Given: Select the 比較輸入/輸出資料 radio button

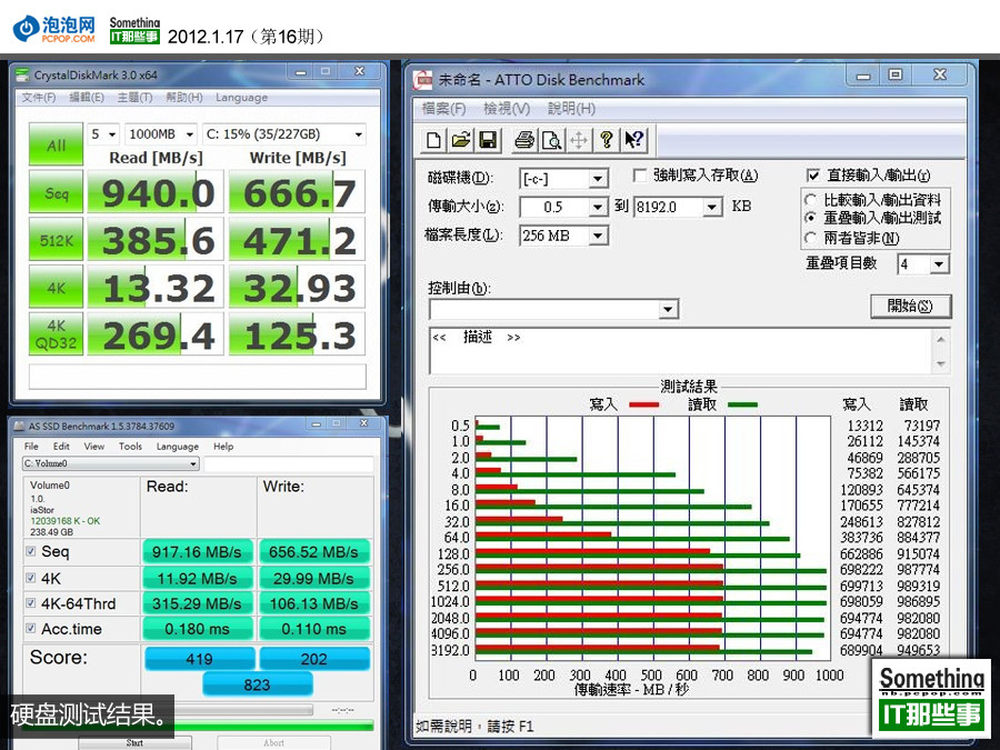Looking at the screenshot, I should [x=811, y=200].
